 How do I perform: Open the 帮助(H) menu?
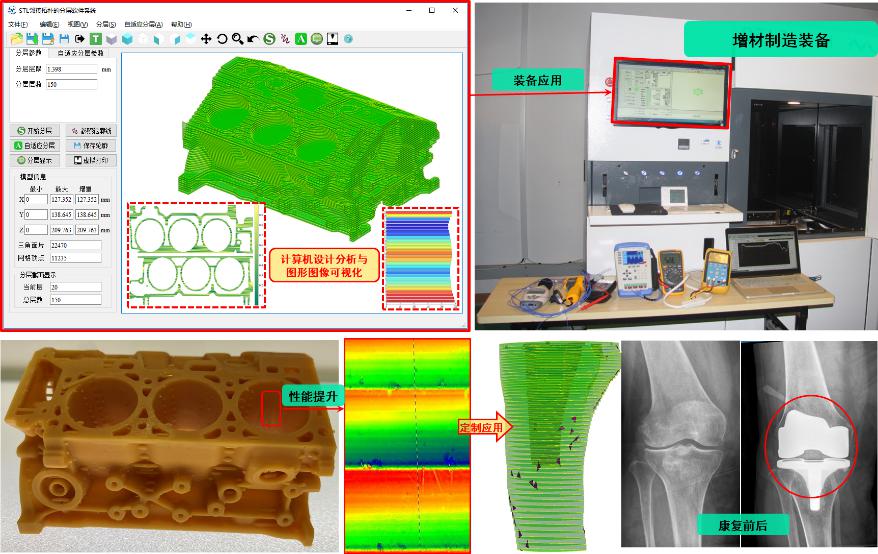point(182,23)
